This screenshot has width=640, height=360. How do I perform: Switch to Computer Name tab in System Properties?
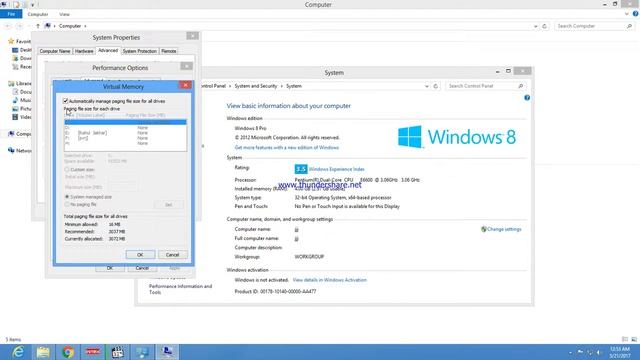point(55,51)
